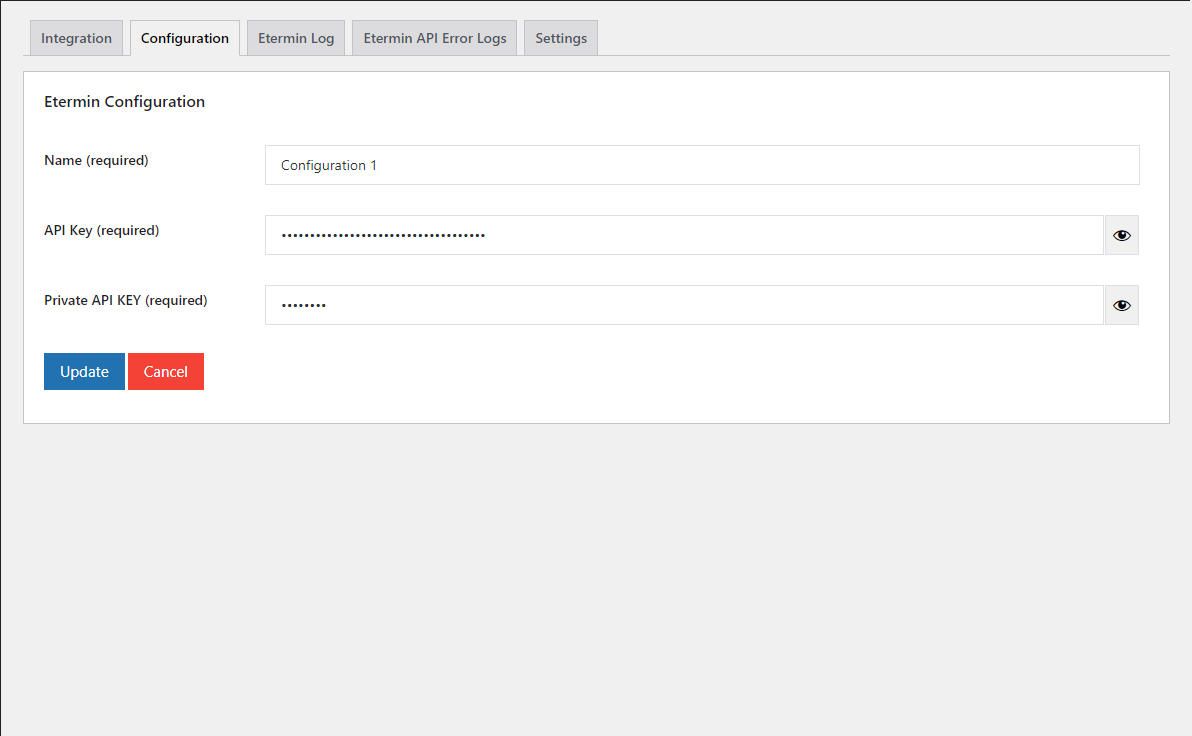
Task: Focus the API Key password field
Action: (x=684, y=235)
